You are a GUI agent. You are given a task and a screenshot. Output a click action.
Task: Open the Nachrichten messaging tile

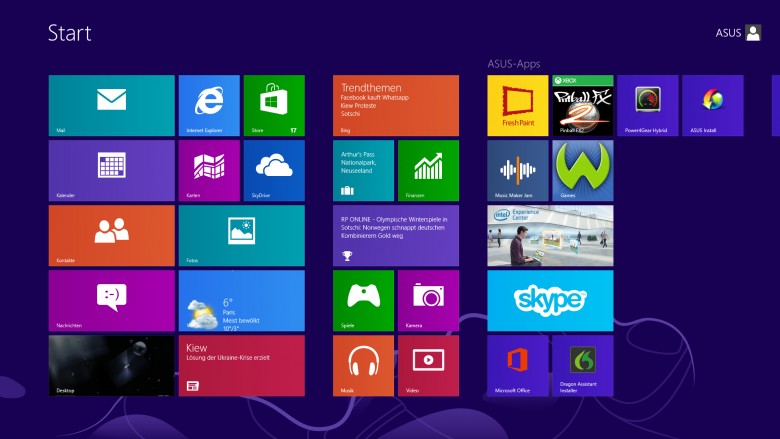pos(111,301)
